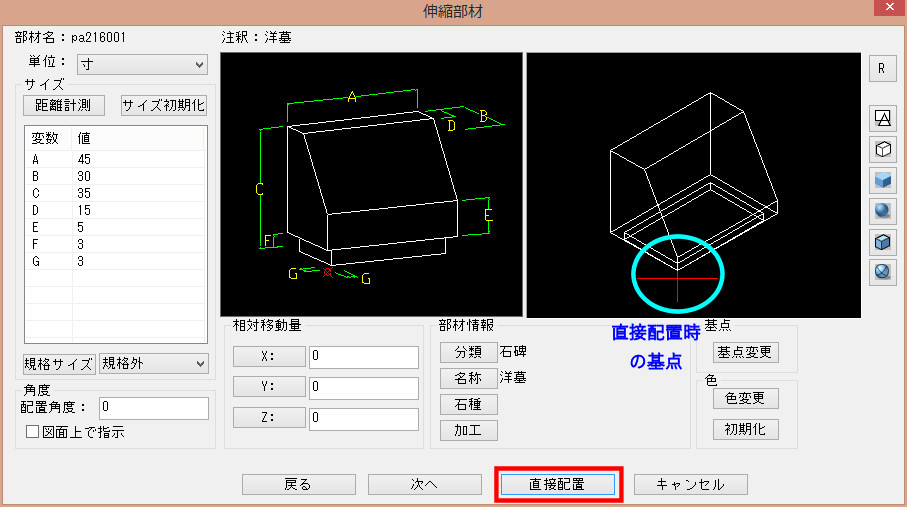Click the wireframe 3D preview pane
This screenshot has width=907, height=507.
(694, 185)
